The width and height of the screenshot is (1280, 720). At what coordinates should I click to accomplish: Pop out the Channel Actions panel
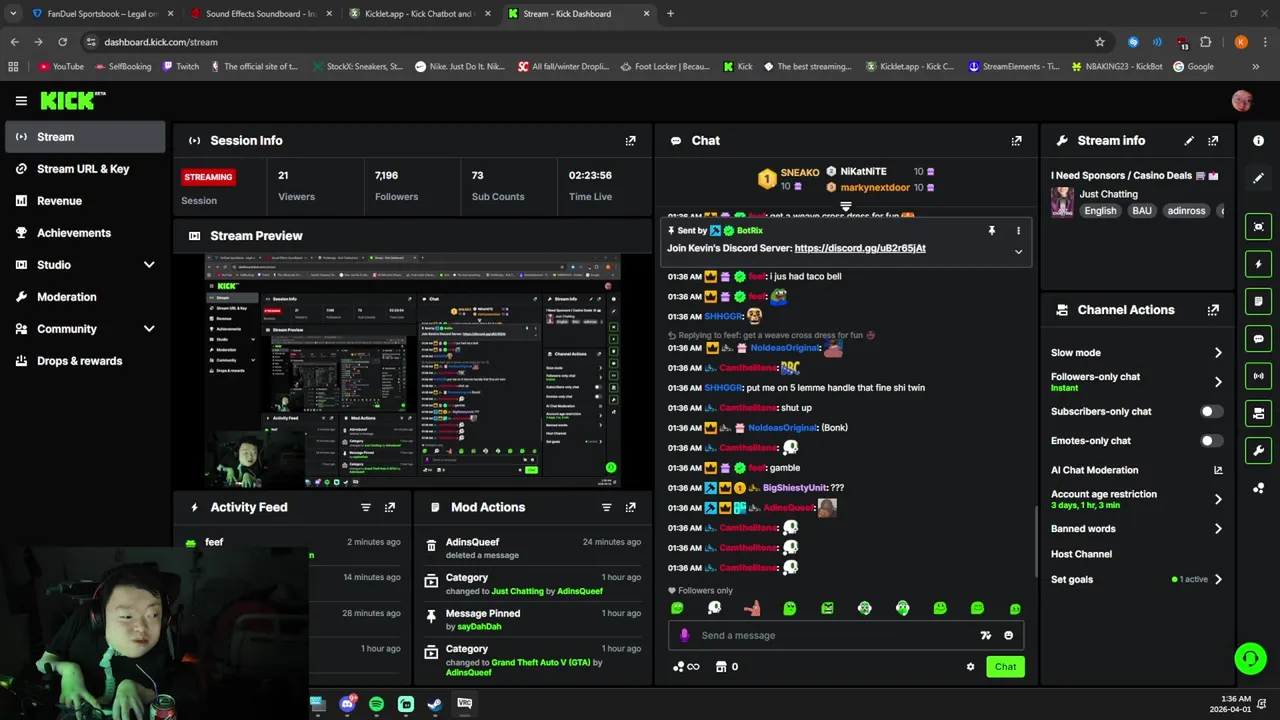click(1213, 310)
